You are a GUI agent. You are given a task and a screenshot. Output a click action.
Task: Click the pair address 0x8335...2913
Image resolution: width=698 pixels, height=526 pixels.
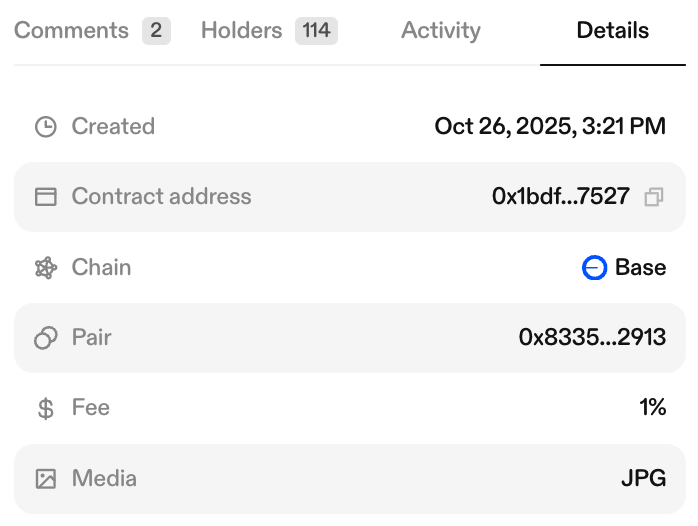pos(592,338)
